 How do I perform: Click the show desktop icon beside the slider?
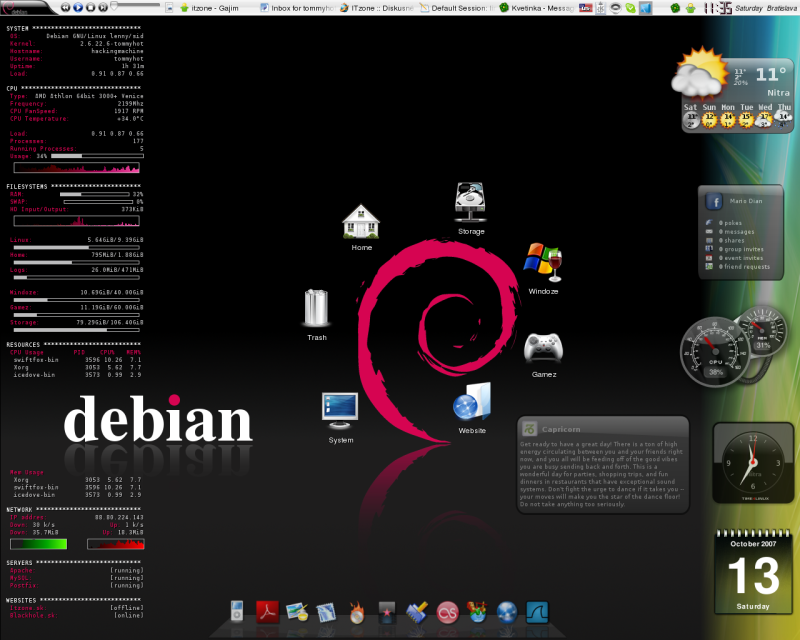pyautogui.click(x=169, y=8)
